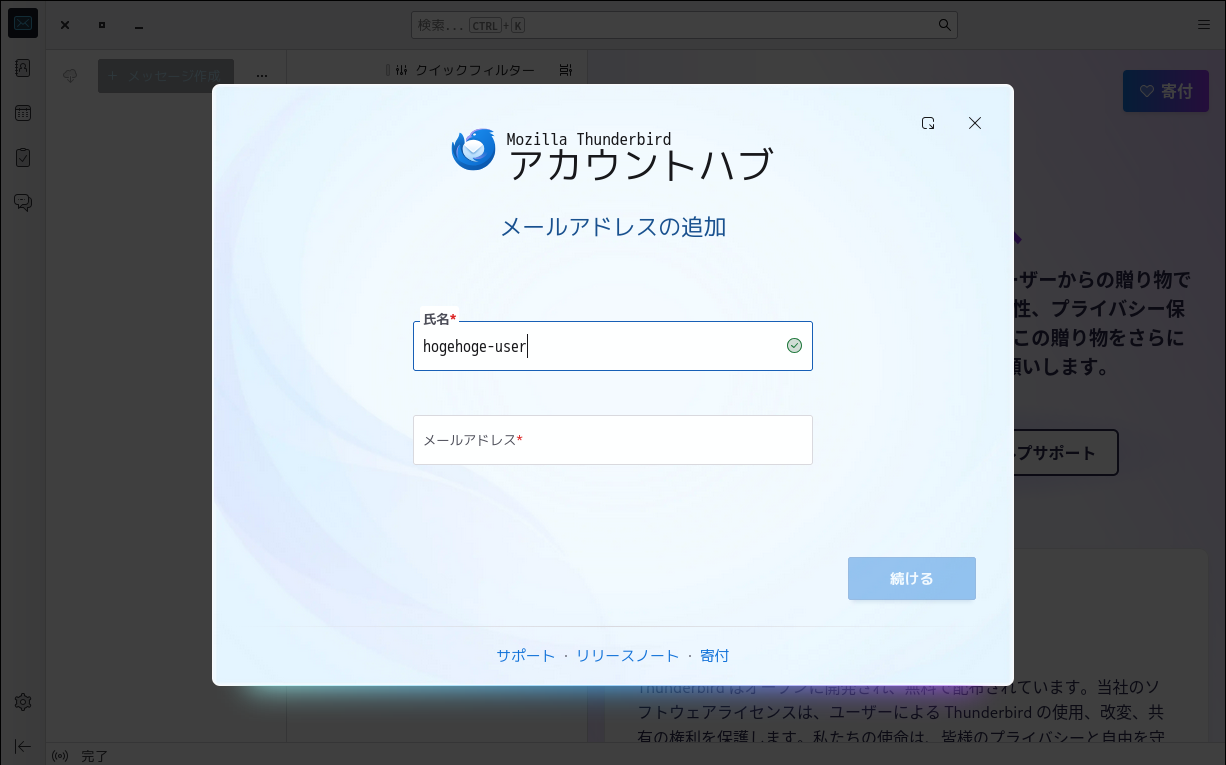The height and width of the screenshot is (765, 1226).
Task: Click the global search field
Action: coord(684,25)
